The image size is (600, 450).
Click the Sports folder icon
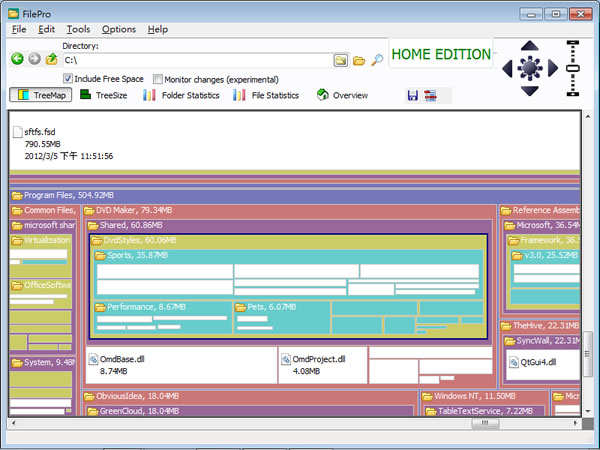coord(100,256)
